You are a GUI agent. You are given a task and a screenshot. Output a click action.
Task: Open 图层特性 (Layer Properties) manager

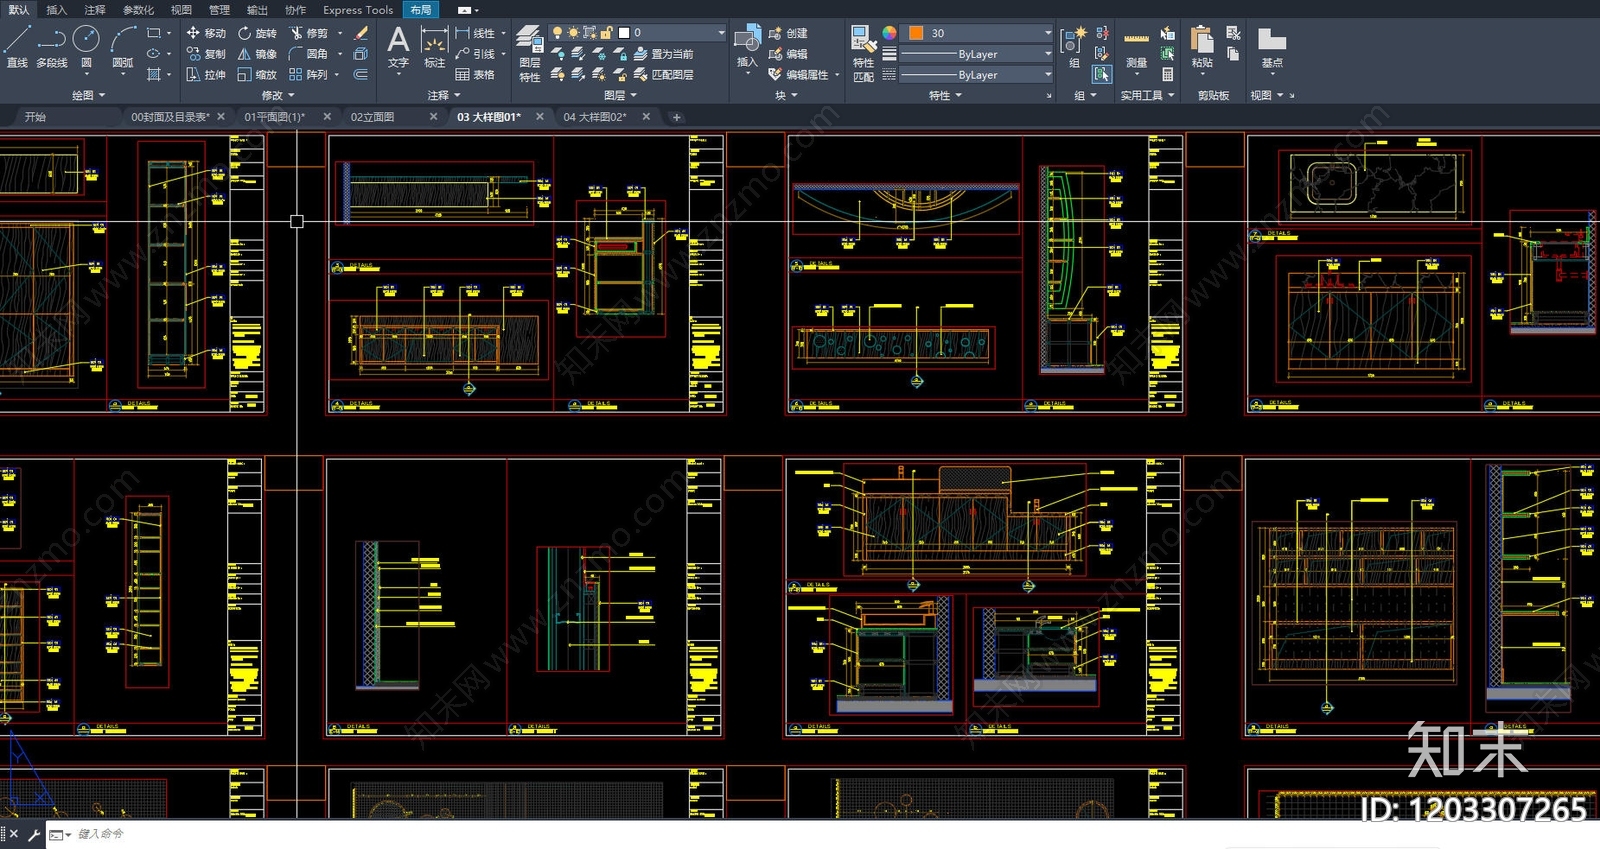pos(530,55)
